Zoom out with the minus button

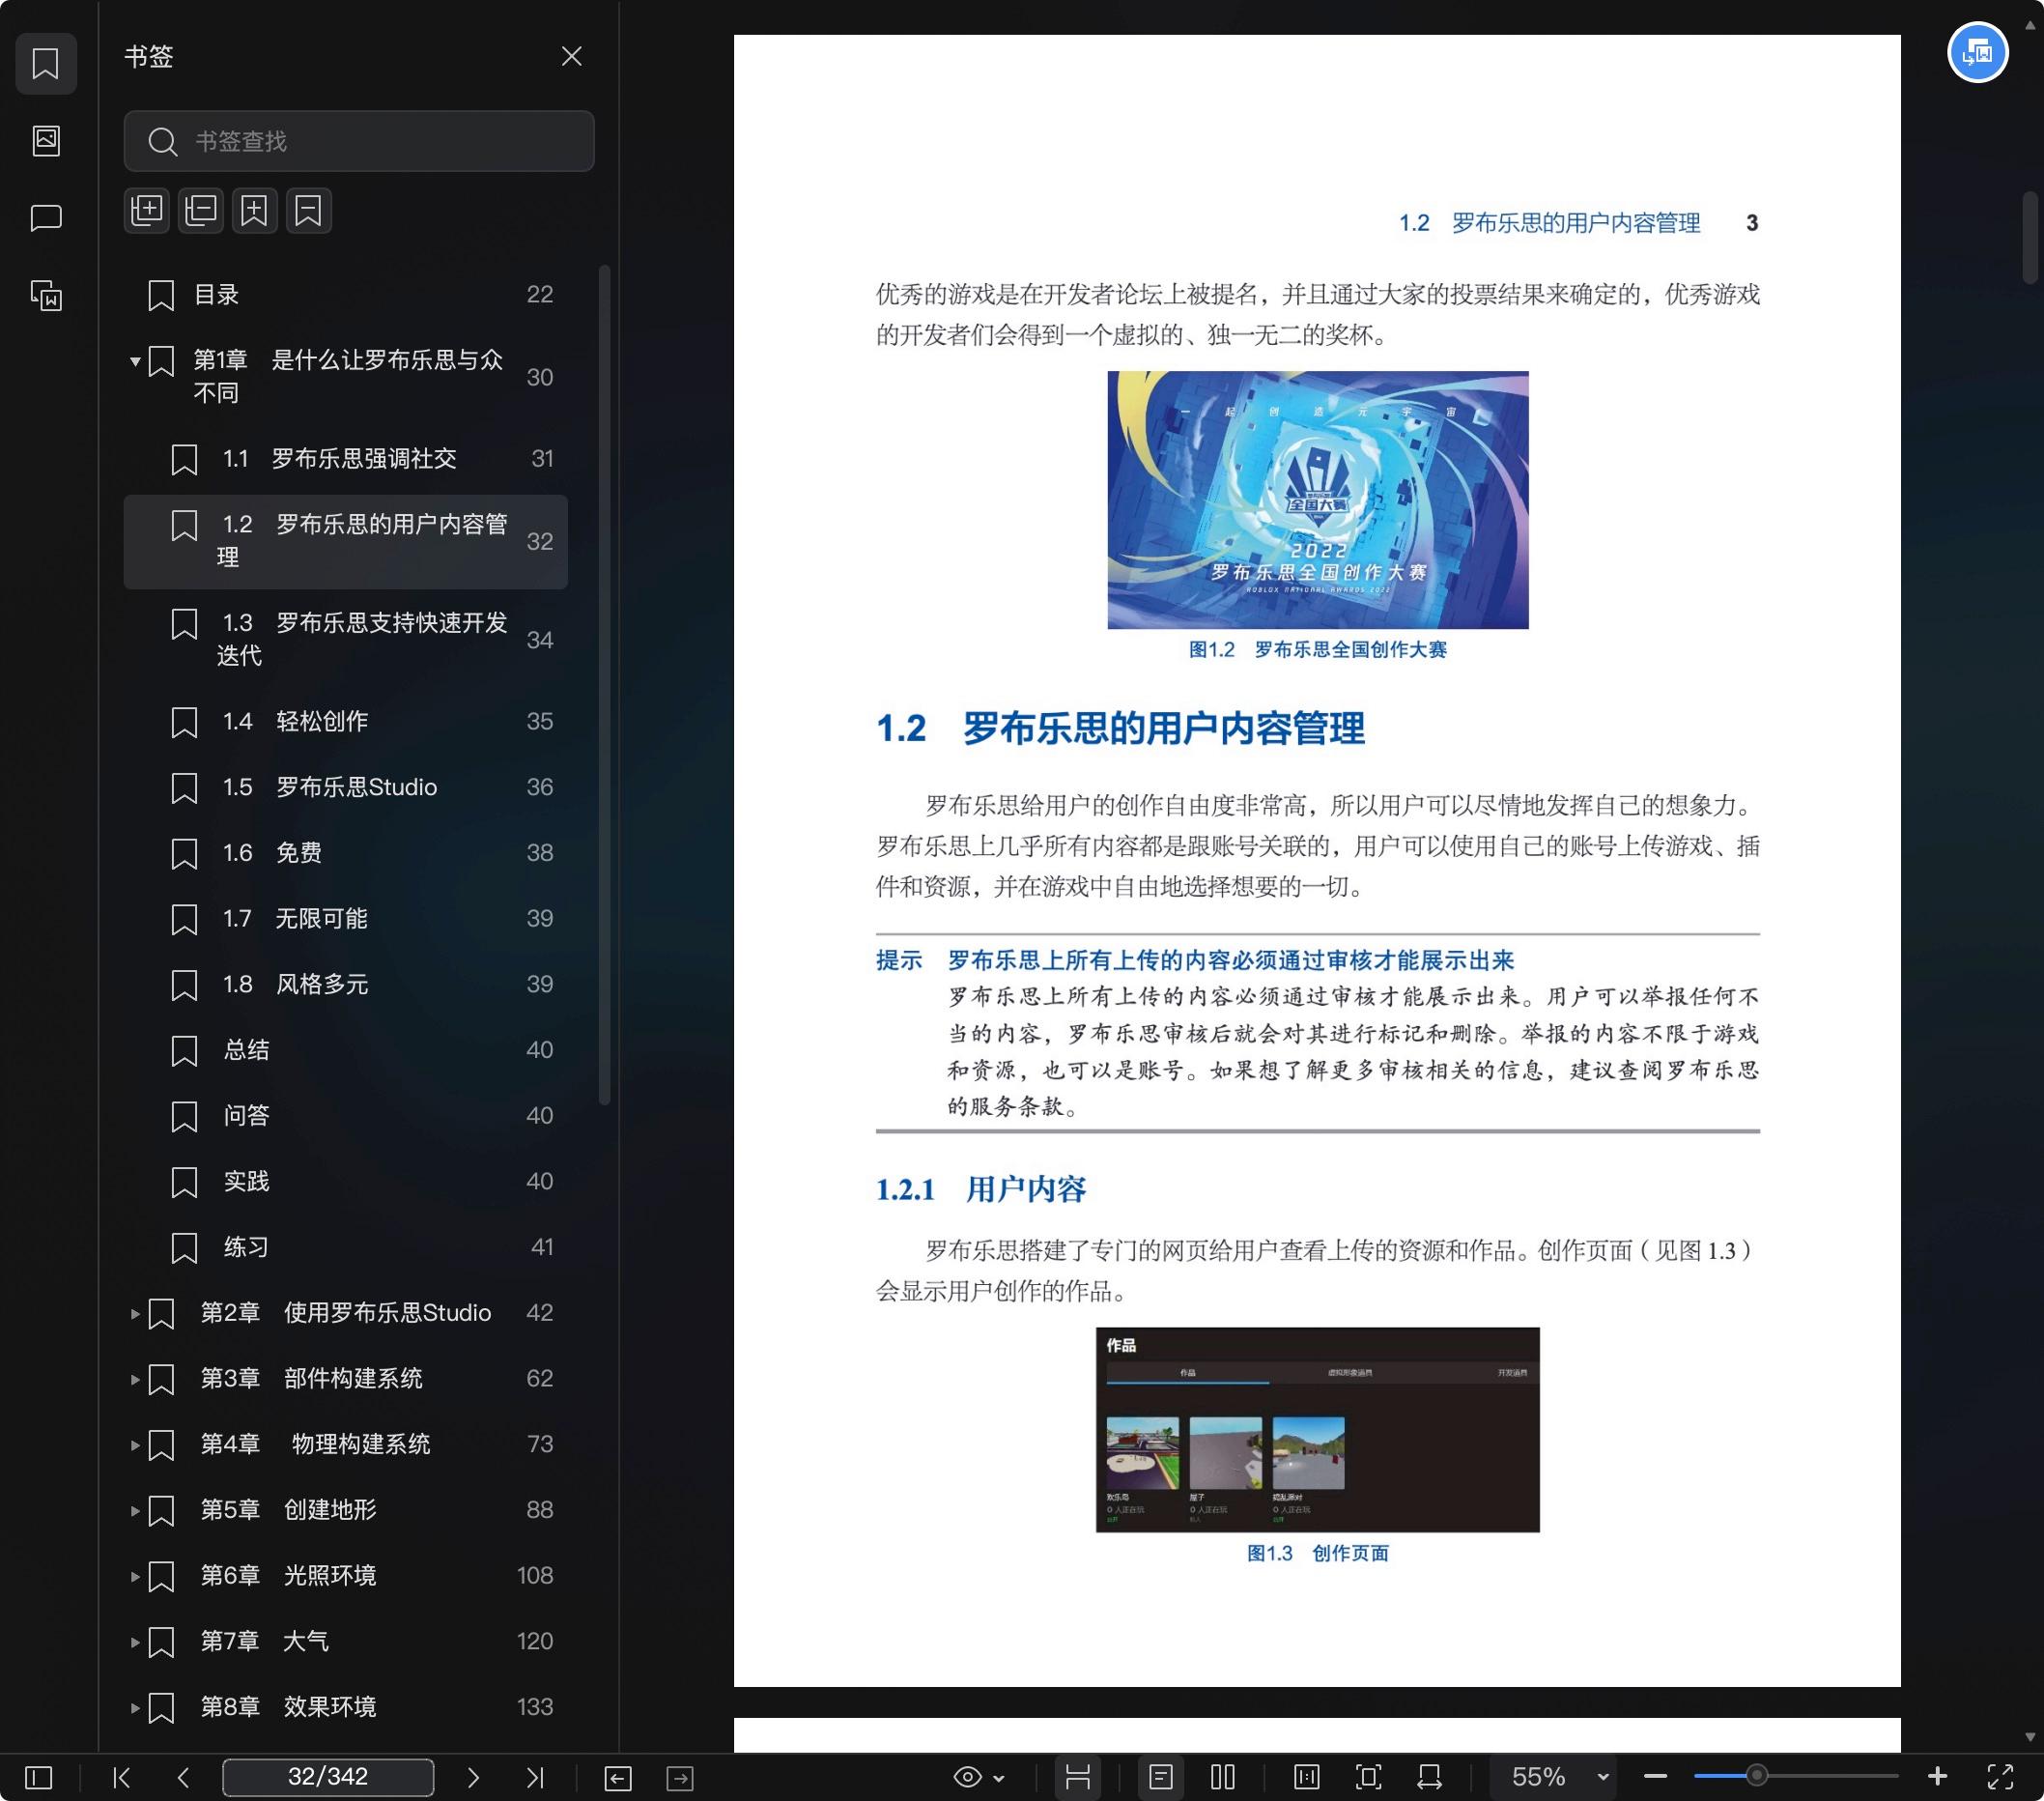point(1655,1777)
